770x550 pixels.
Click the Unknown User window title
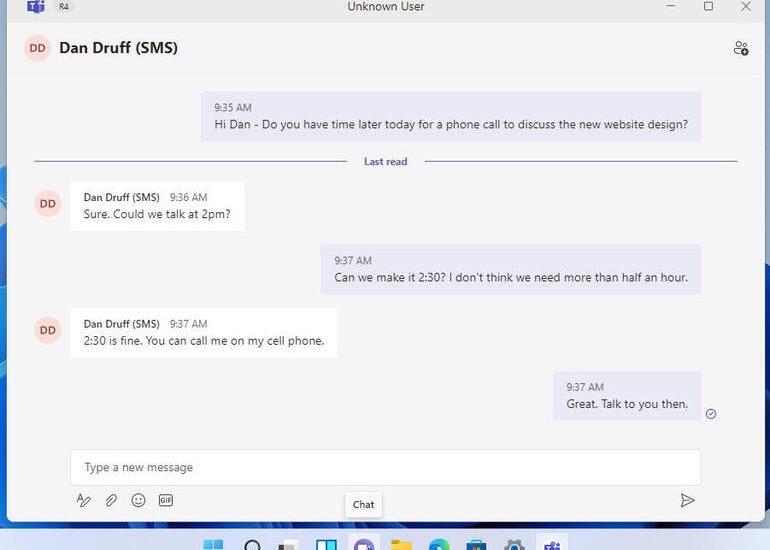(x=385, y=6)
